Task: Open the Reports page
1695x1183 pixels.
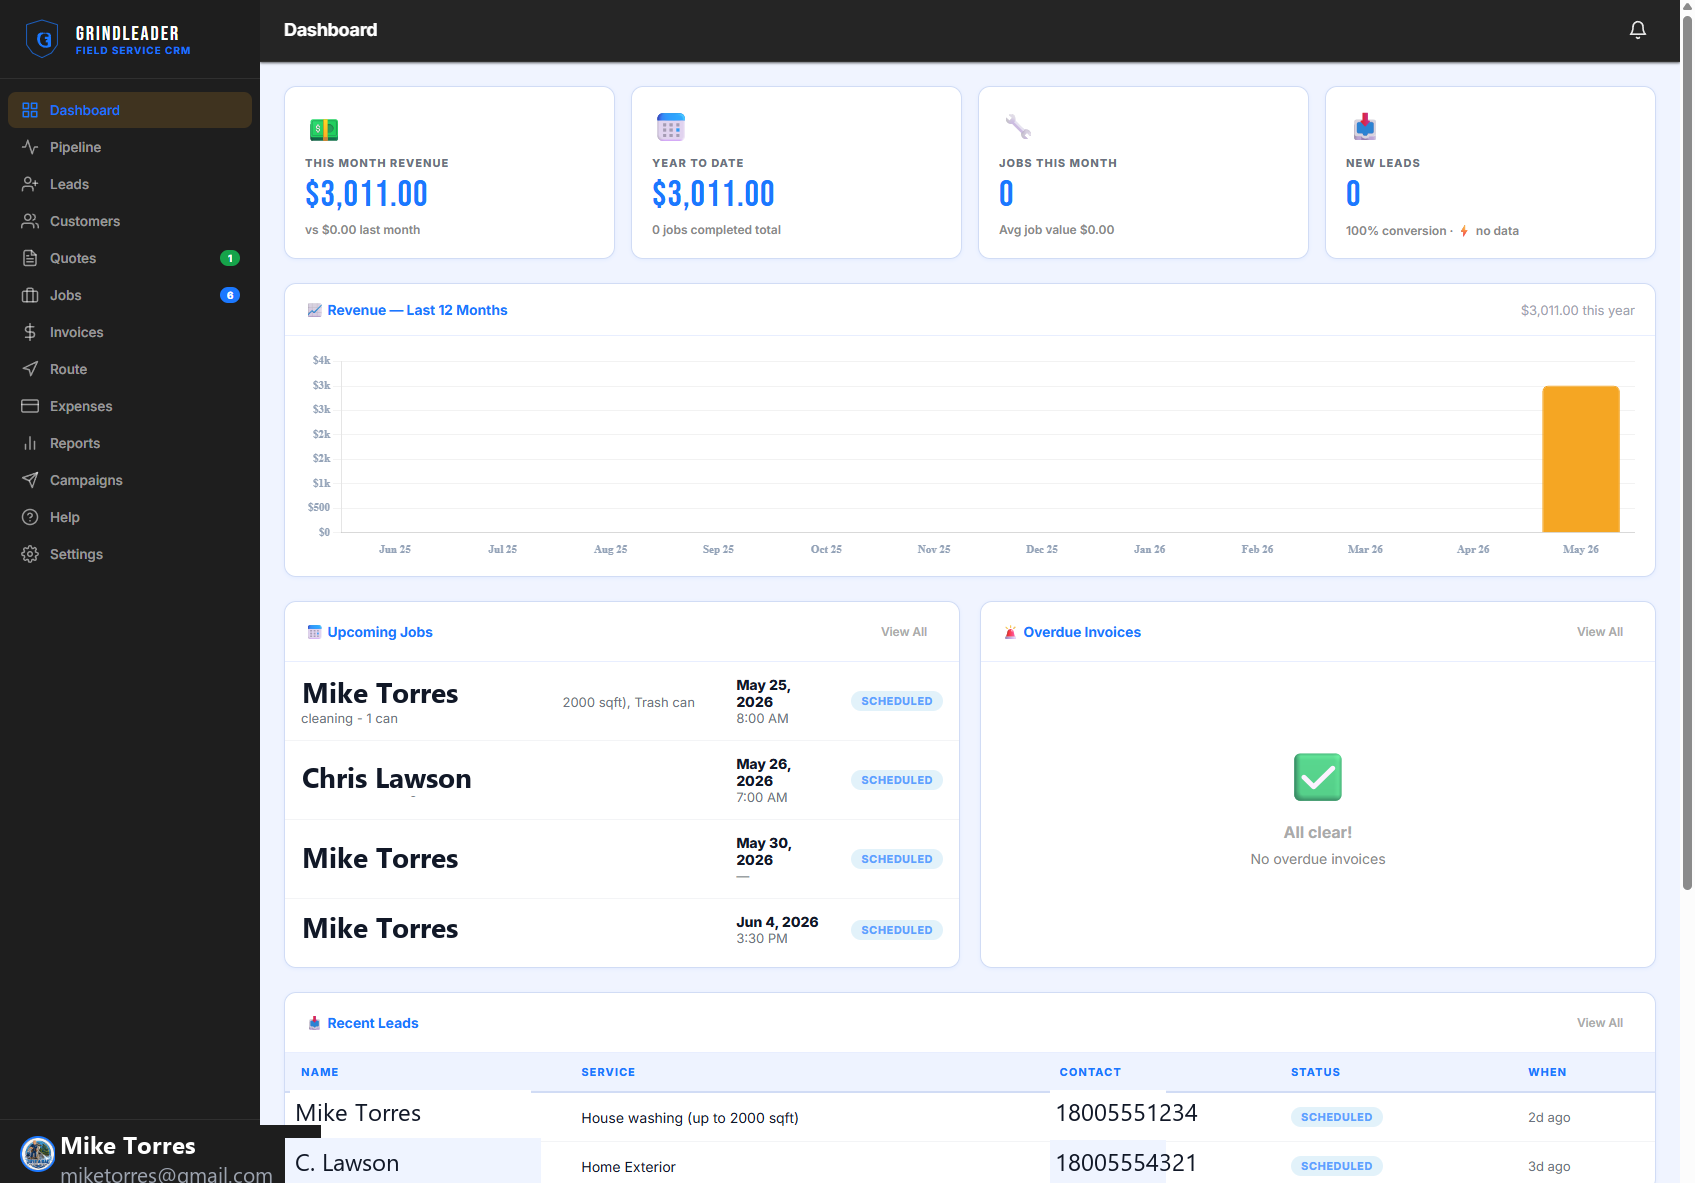Action: coord(130,443)
